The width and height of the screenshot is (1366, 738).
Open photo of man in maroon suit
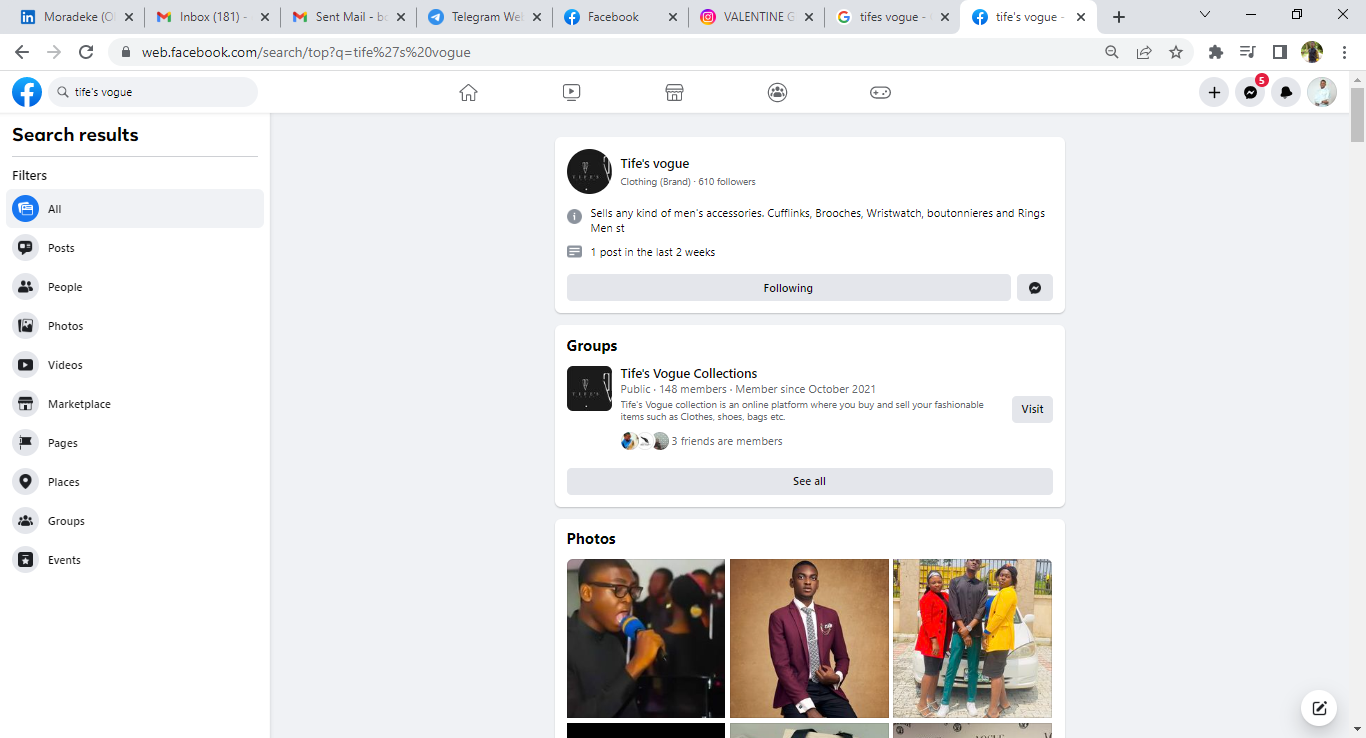click(809, 638)
